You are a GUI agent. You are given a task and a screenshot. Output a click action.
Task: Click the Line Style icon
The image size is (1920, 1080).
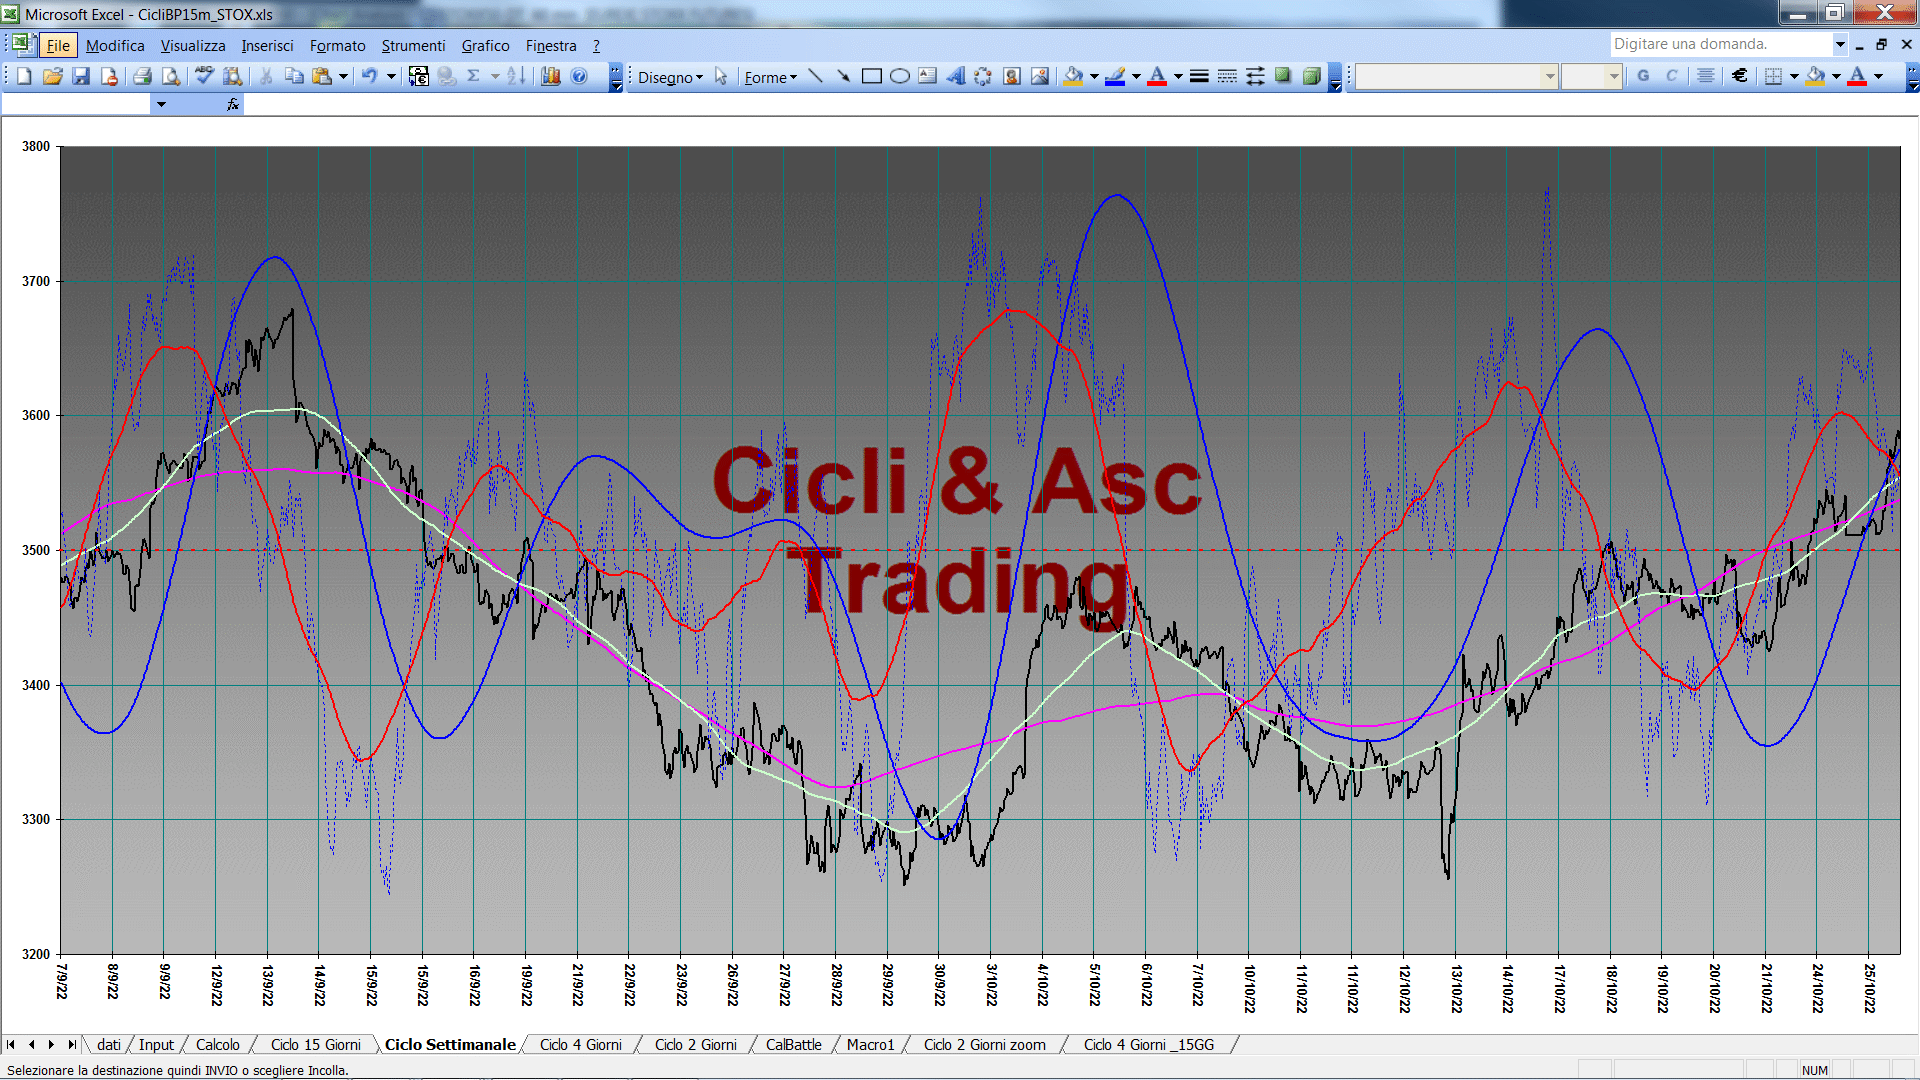1199,76
